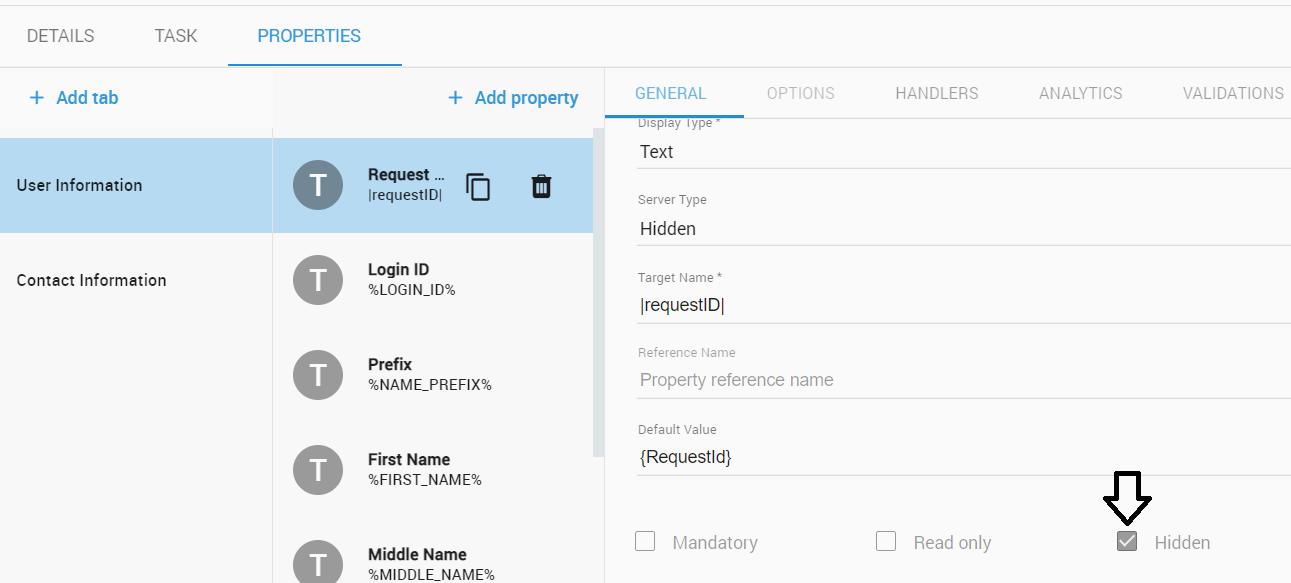Screen dimensions: 1291x583
Task: Select Contact Information tab entry
Action: pyautogui.click(x=92, y=280)
